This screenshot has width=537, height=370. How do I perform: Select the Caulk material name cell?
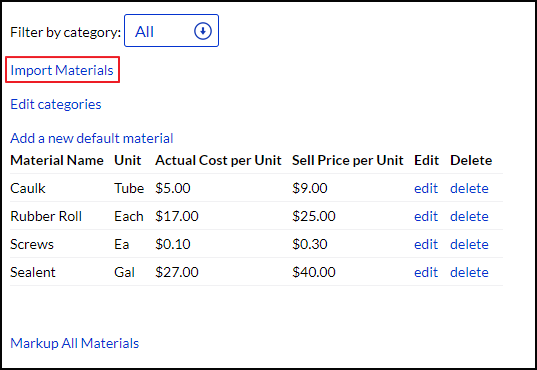28,188
